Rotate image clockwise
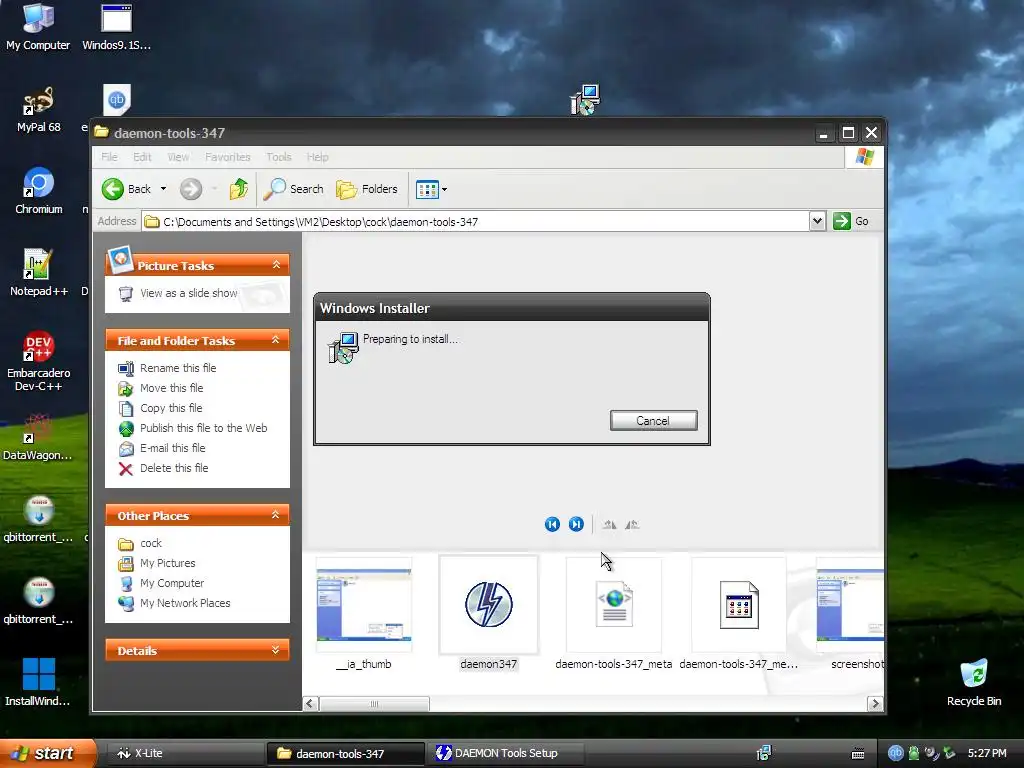The image size is (1024, 768). (x=609, y=524)
